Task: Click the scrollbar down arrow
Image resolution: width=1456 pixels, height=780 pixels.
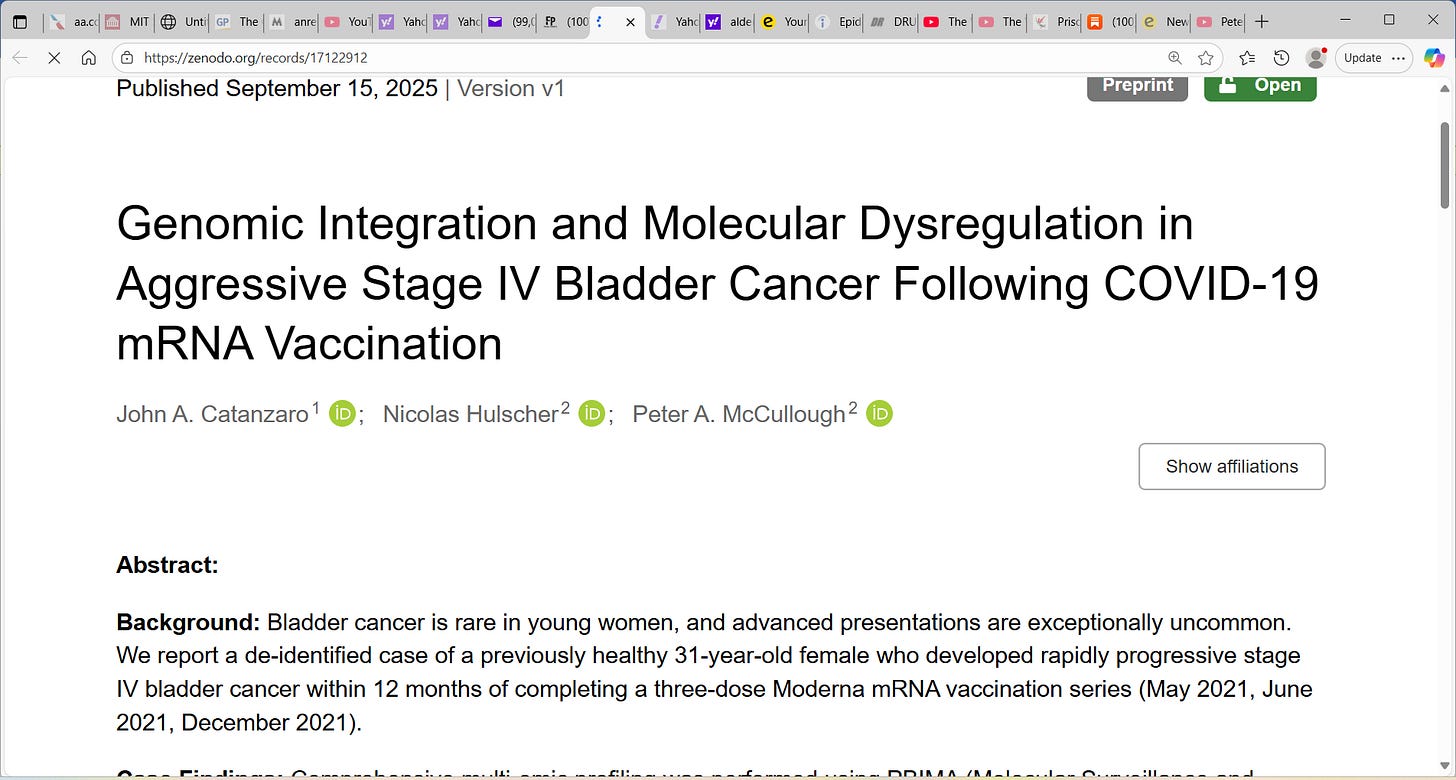Action: point(1444,766)
